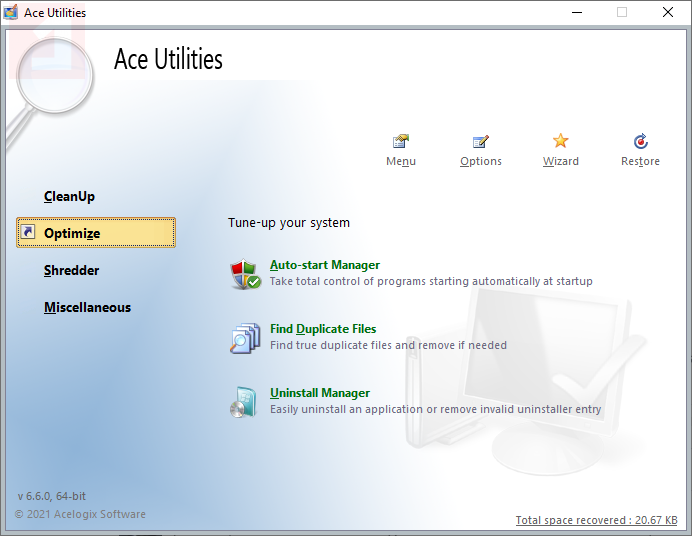692x536 pixels.
Task: Open the Auto-start Manager link
Action: tap(325, 265)
